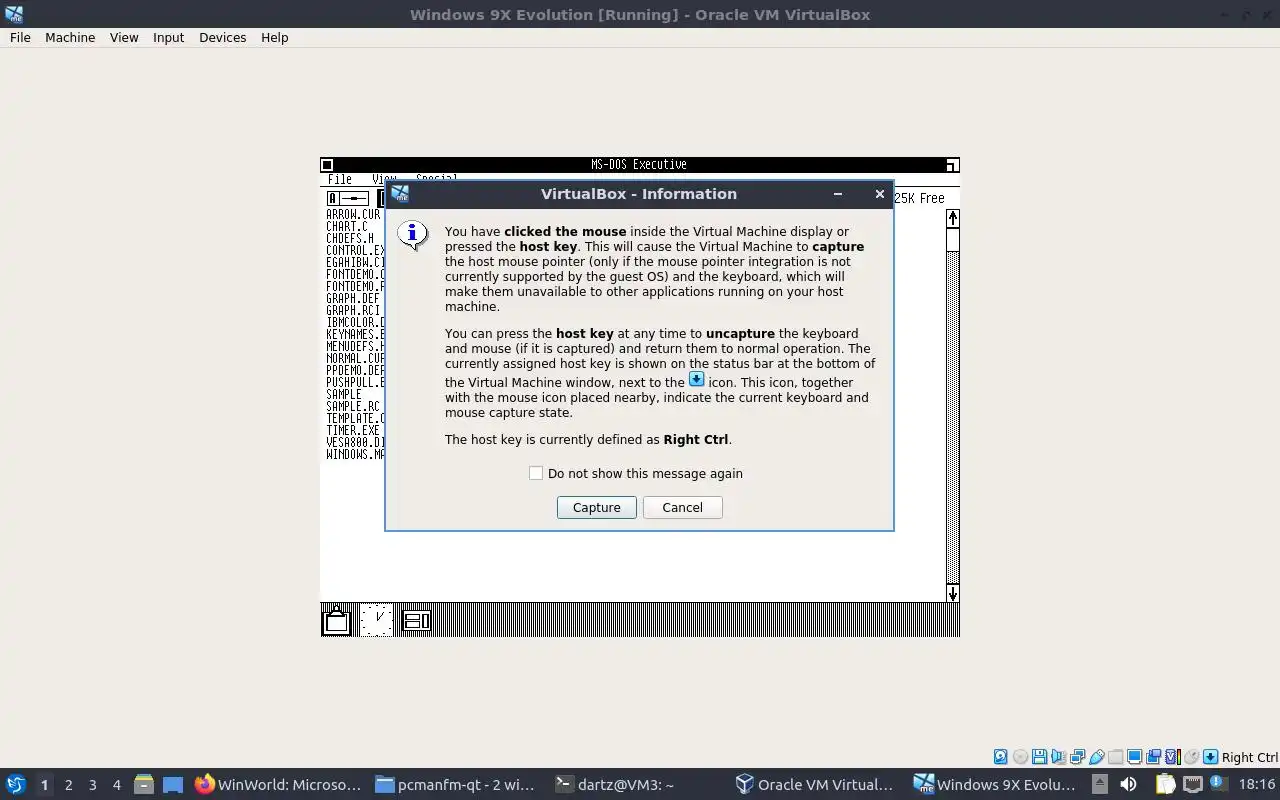The height and width of the screenshot is (800, 1280).
Task: Click the Cancel button in the dialog
Action: 682,507
